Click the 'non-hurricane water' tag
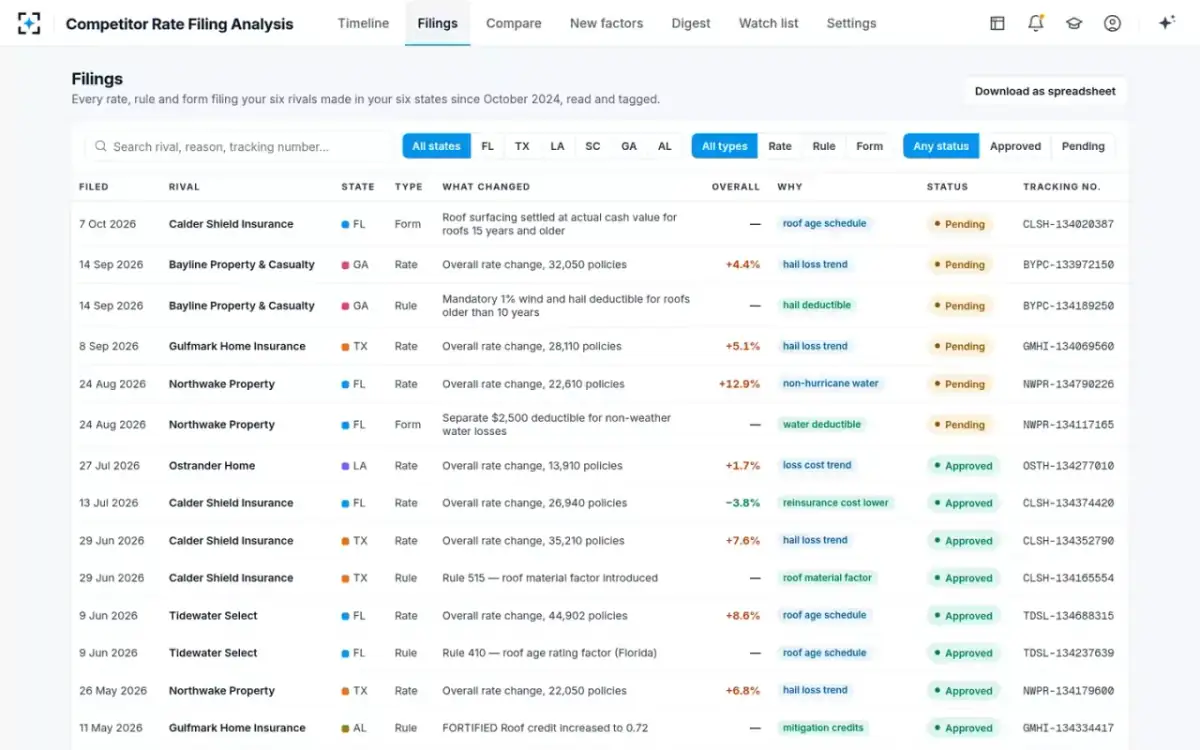 click(x=830, y=384)
